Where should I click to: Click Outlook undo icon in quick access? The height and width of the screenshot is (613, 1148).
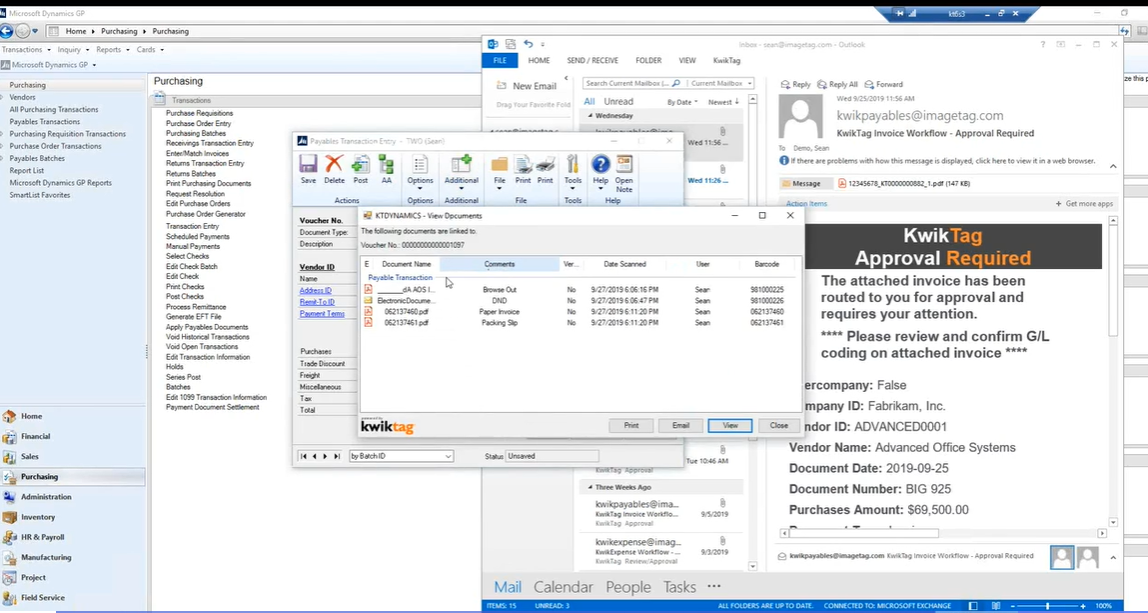pyautogui.click(x=529, y=45)
